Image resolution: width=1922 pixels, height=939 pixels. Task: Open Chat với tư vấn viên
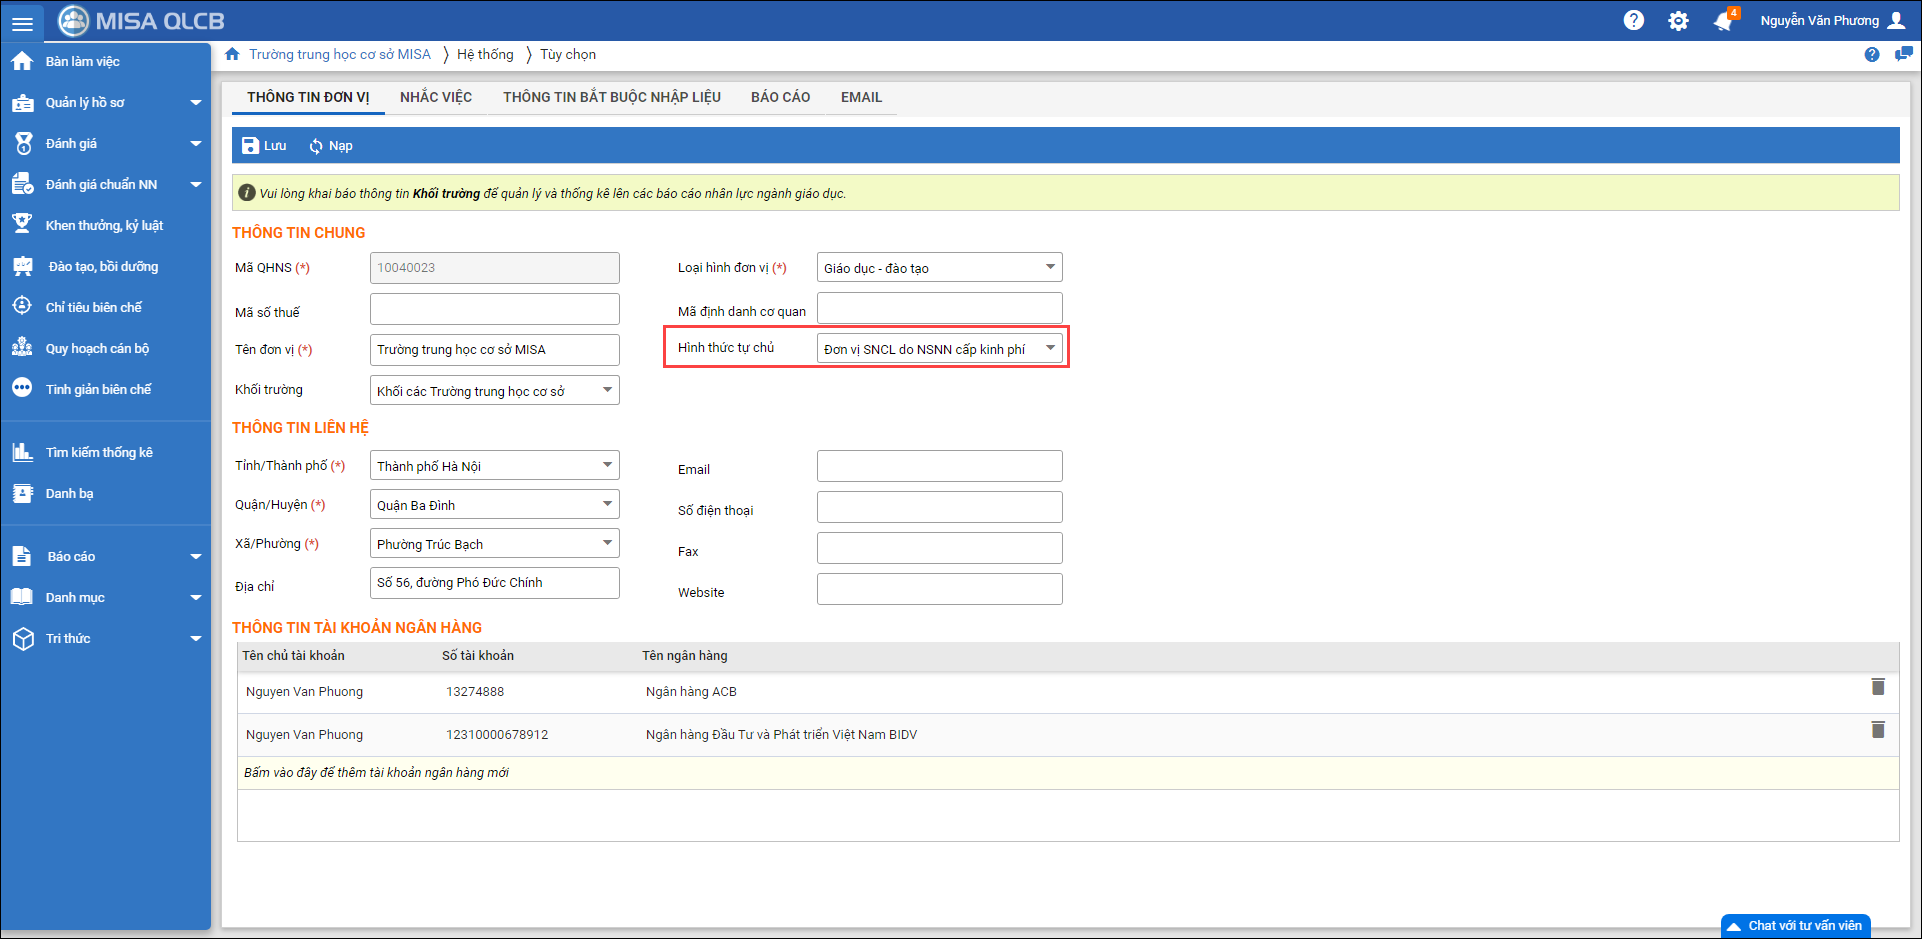pos(1795,926)
